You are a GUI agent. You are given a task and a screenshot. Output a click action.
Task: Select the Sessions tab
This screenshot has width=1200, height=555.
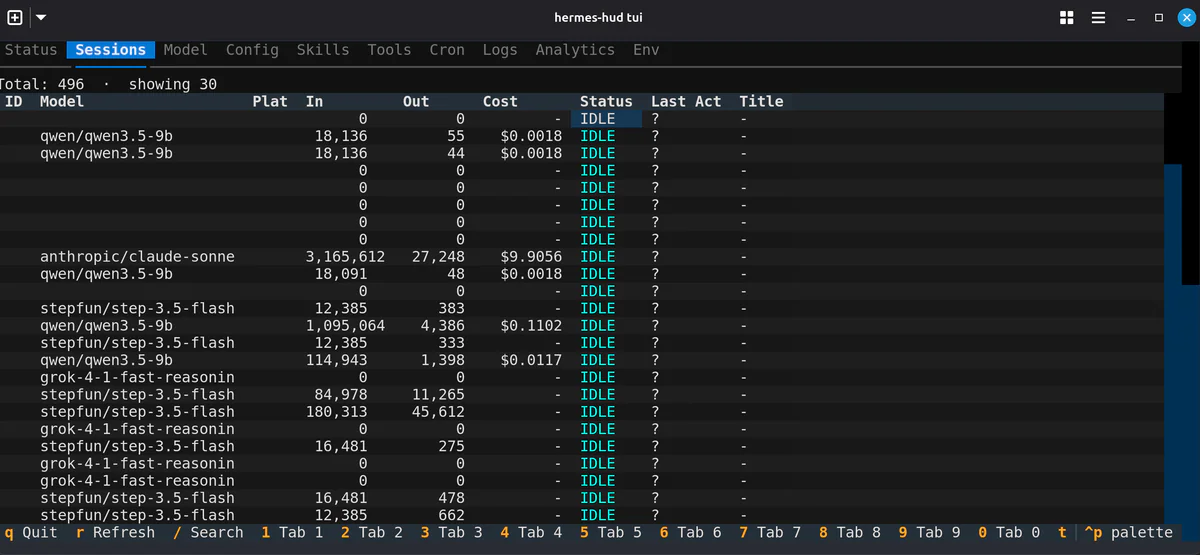coord(110,50)
